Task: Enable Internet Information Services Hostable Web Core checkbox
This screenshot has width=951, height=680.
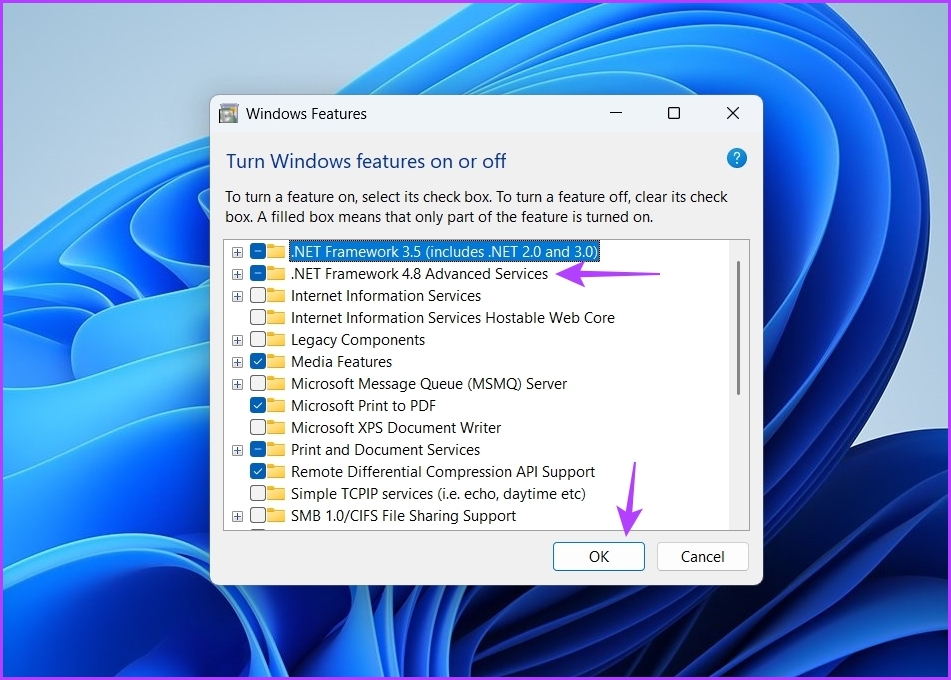Action: tap(258, 317)
